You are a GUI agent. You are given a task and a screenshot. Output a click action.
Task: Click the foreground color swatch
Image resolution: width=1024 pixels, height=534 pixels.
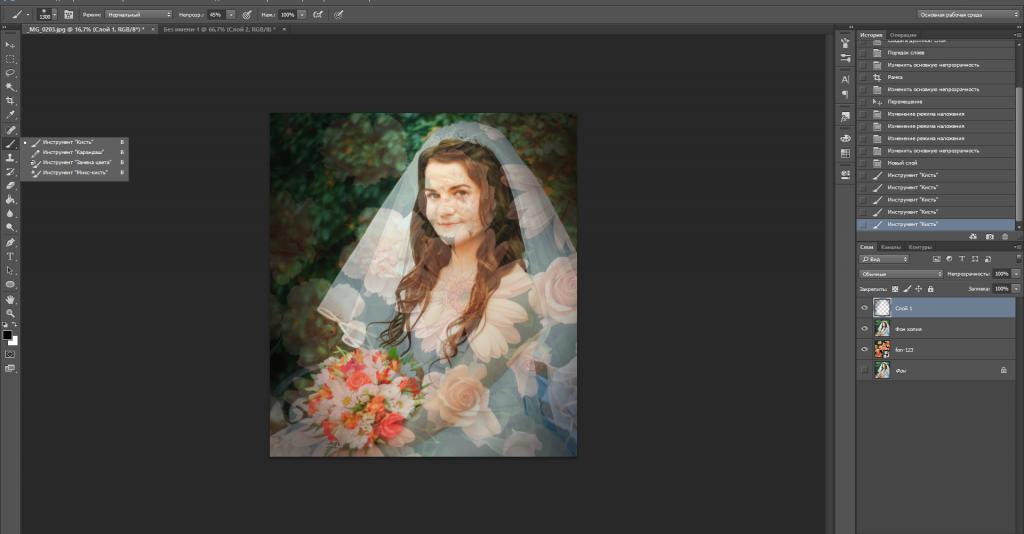pyautogui.click(x=7, y=334)
